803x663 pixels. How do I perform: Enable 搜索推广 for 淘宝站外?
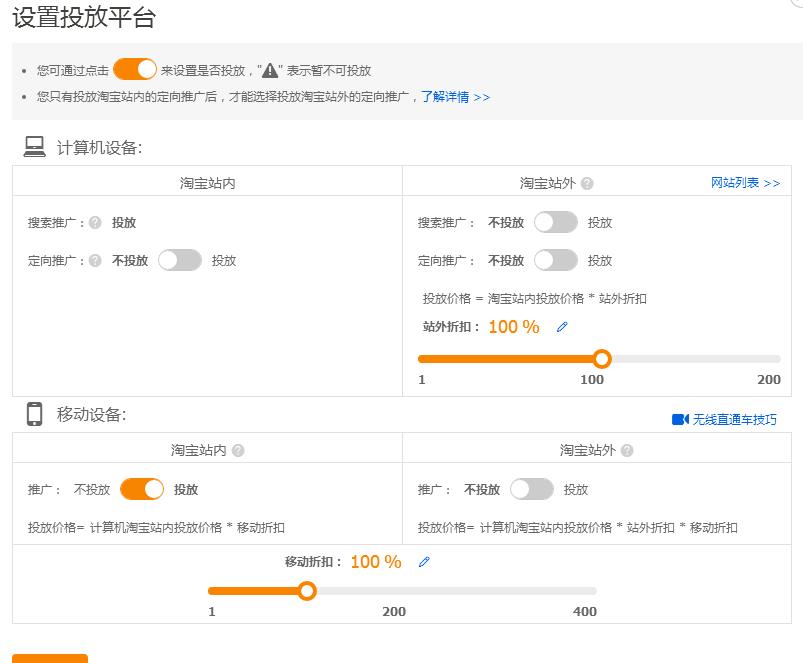click(556, 222)
